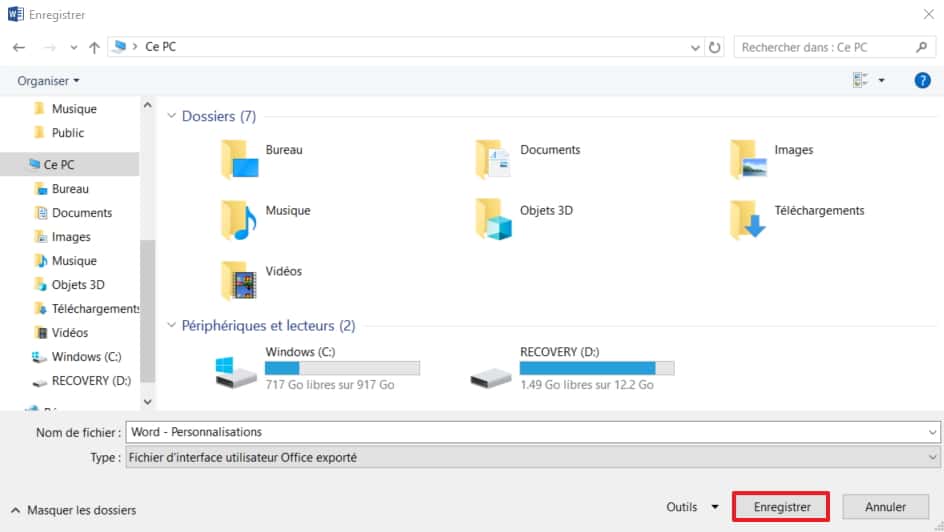The width and height of the screenshot is (944, 532).
Task: Select the Téléchargements folder icon in main view
Action: click(x=748, y=220)
